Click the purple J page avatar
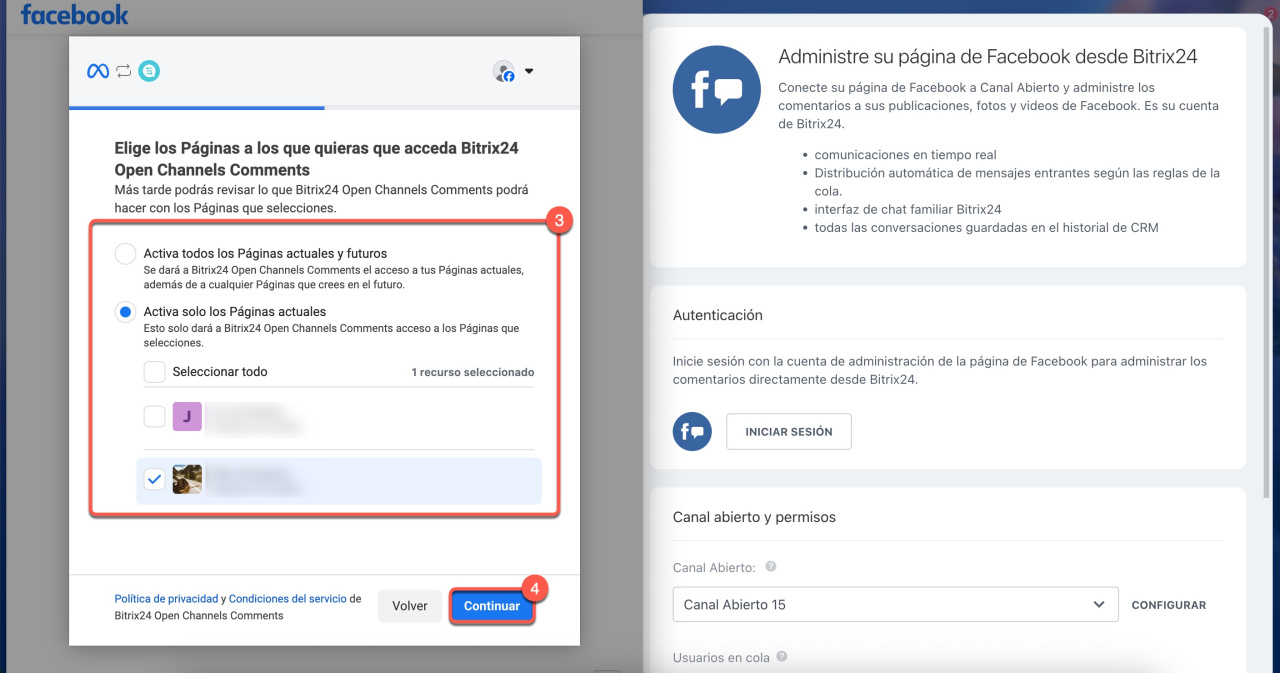This screenshot has width=1280, height=673. pos(187,416)
